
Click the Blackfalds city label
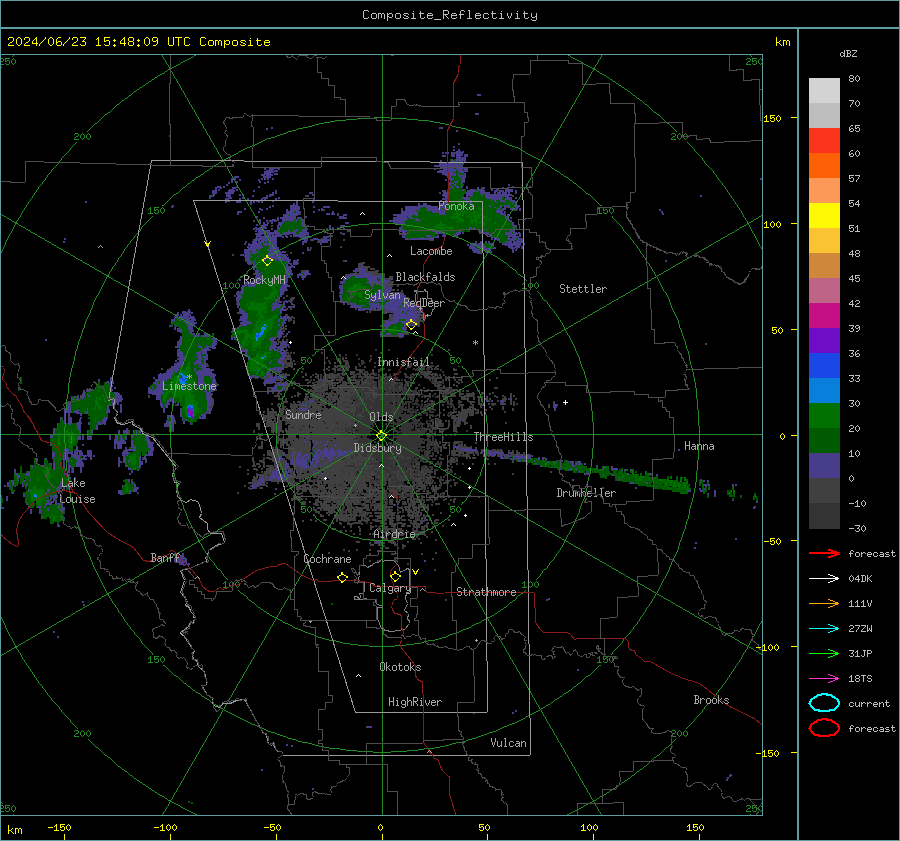[x=425, y=277]
